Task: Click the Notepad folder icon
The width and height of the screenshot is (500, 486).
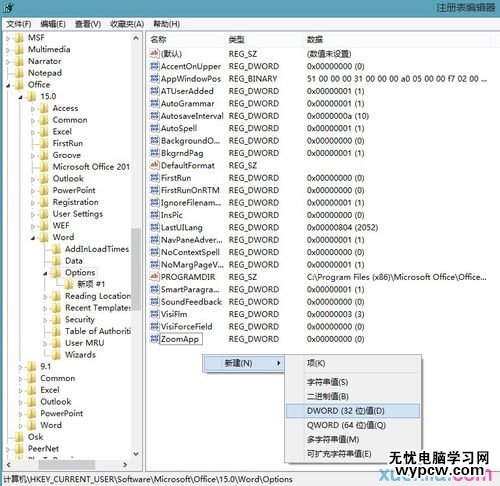Action: (19, 73)
